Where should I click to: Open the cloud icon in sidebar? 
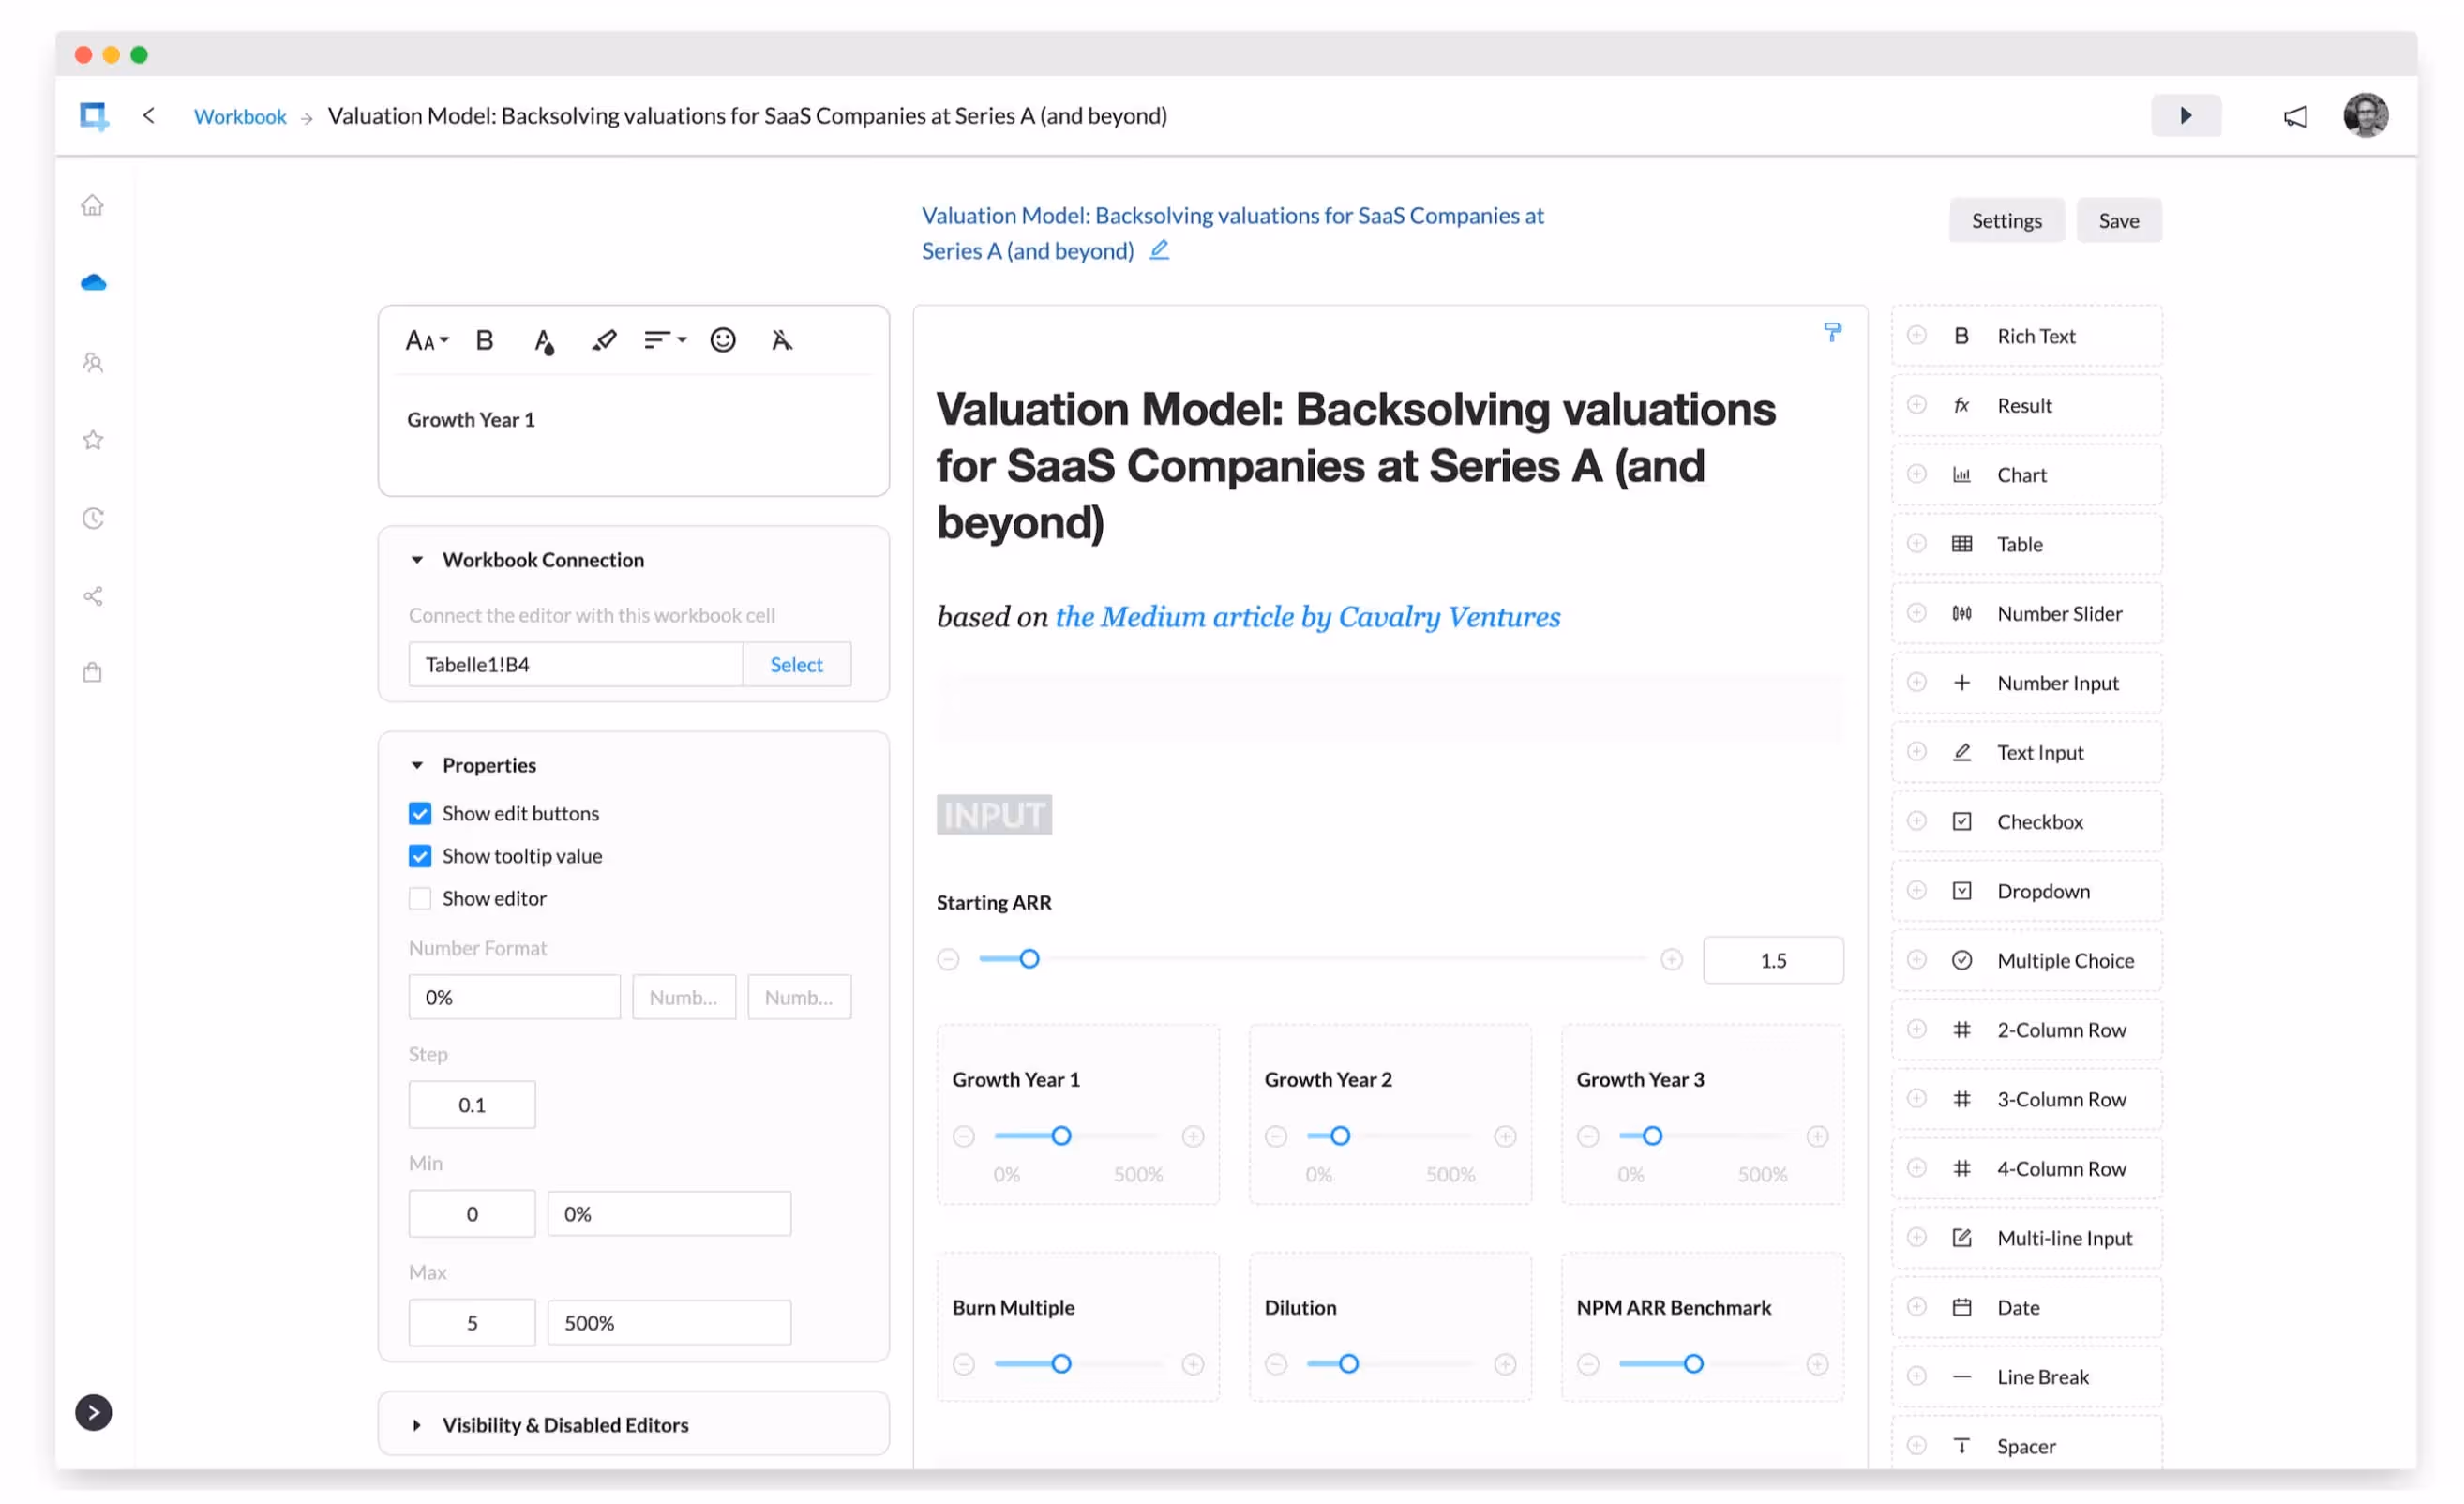(x=93, y=283)
